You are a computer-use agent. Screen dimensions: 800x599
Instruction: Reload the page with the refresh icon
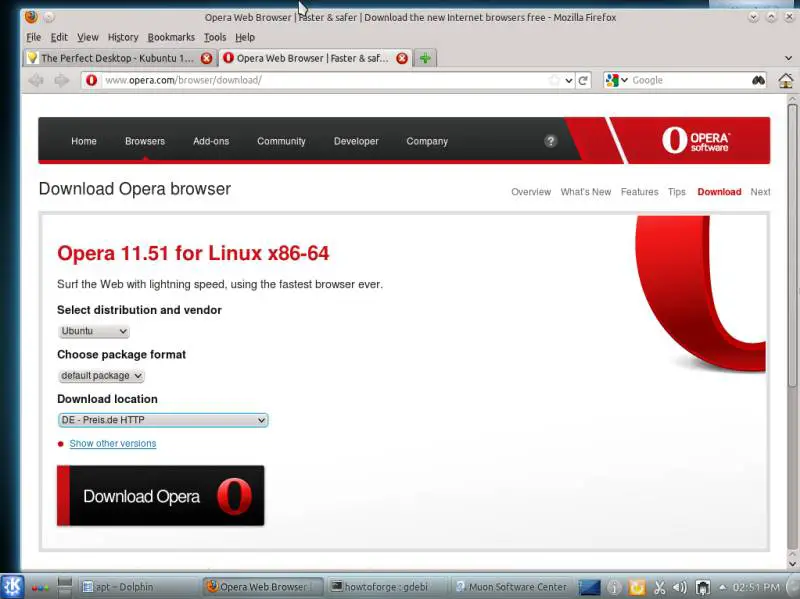coord(583,80)
